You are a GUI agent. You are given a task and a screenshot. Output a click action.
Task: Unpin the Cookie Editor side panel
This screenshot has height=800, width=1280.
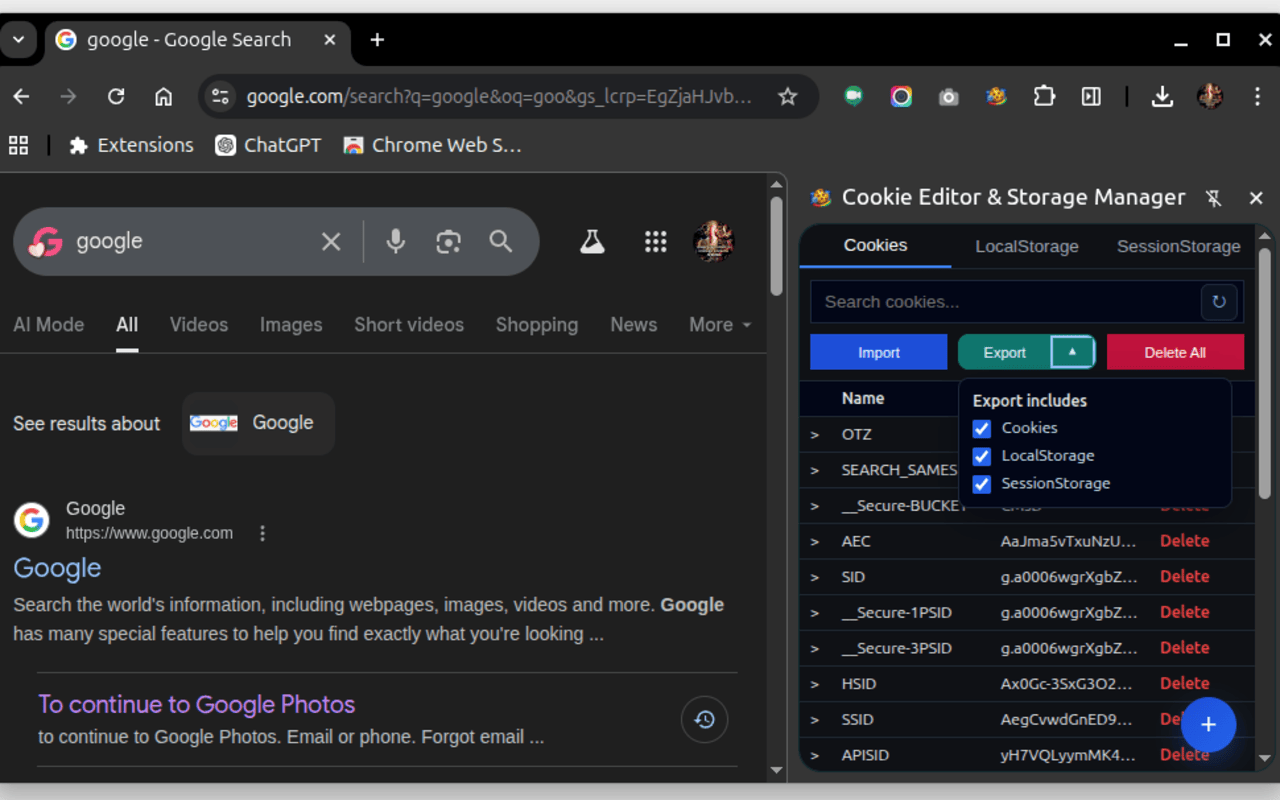tap(1214, 198)
